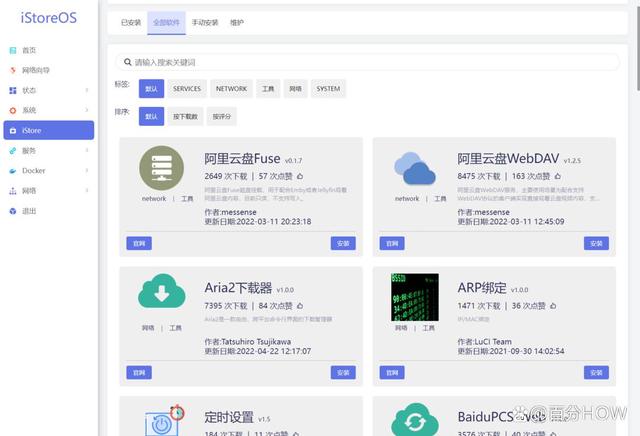The width and height of the screenshot is (640, 436).
Task: Select the 默认 tag filter
Action: (x=151, y=89)
